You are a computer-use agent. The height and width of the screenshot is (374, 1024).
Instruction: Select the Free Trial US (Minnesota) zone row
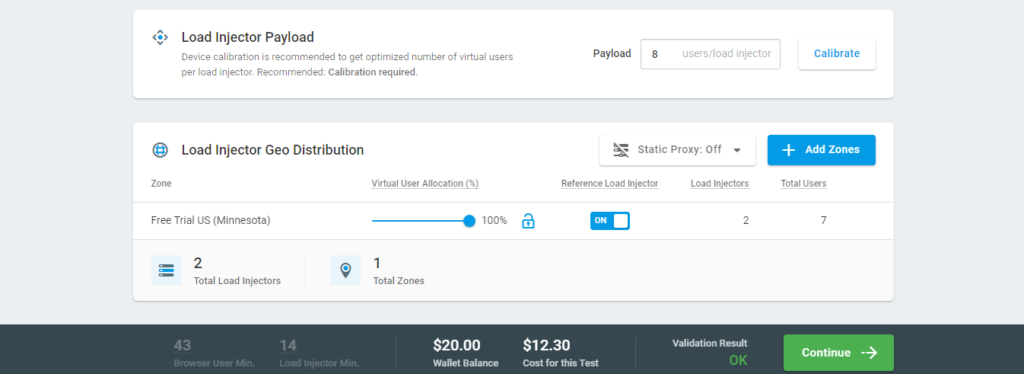513,221
